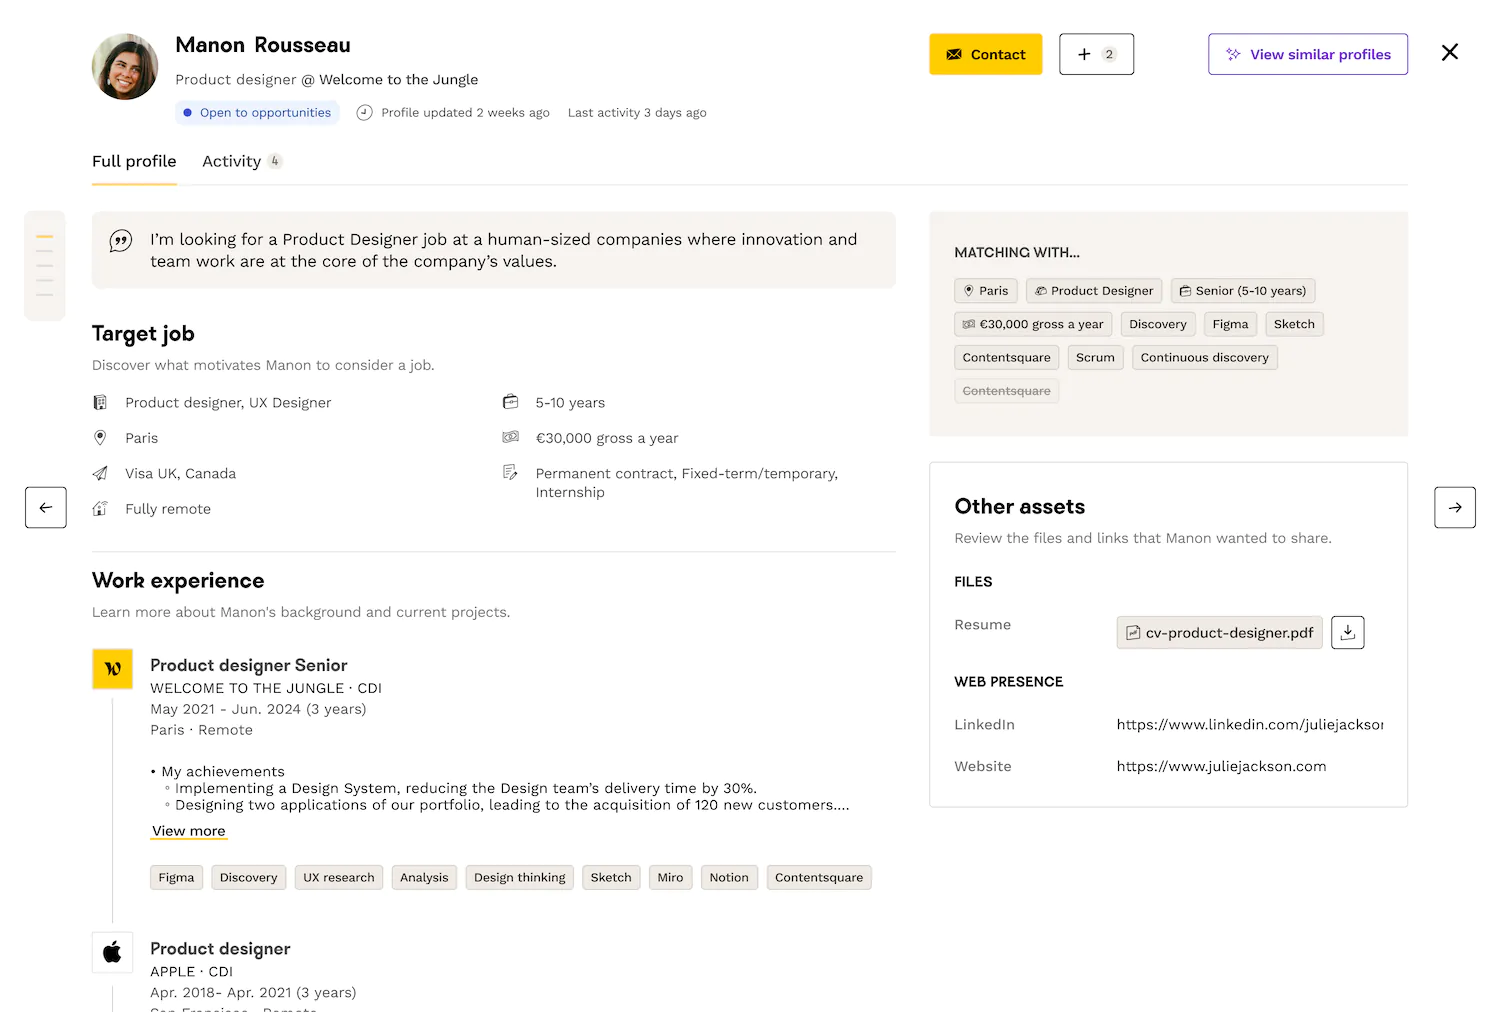Go to next profile arrow

tap(1454, 508)
